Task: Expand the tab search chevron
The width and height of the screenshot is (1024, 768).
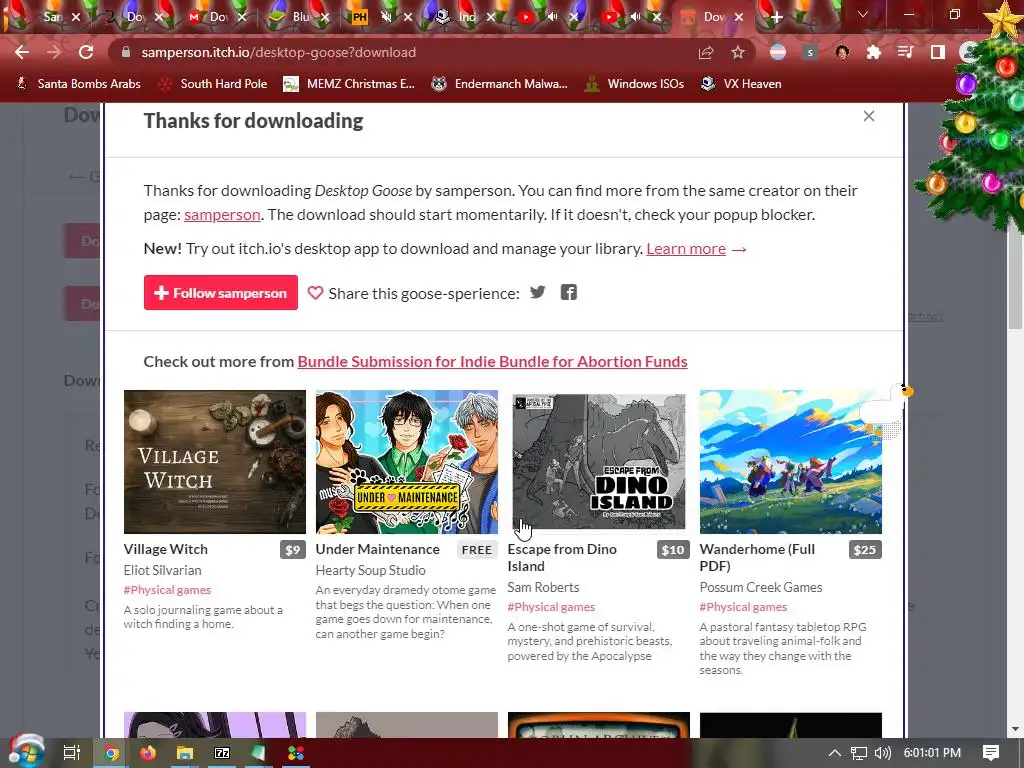Action: 863,14
